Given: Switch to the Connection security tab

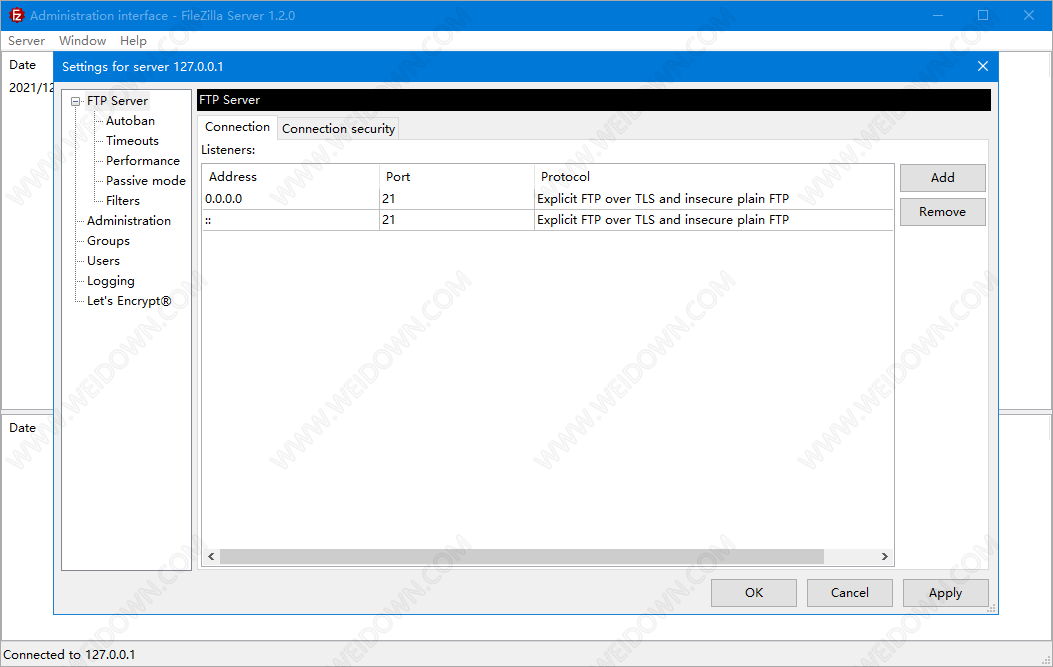Looking at the screenshot, I should [338, 129].
